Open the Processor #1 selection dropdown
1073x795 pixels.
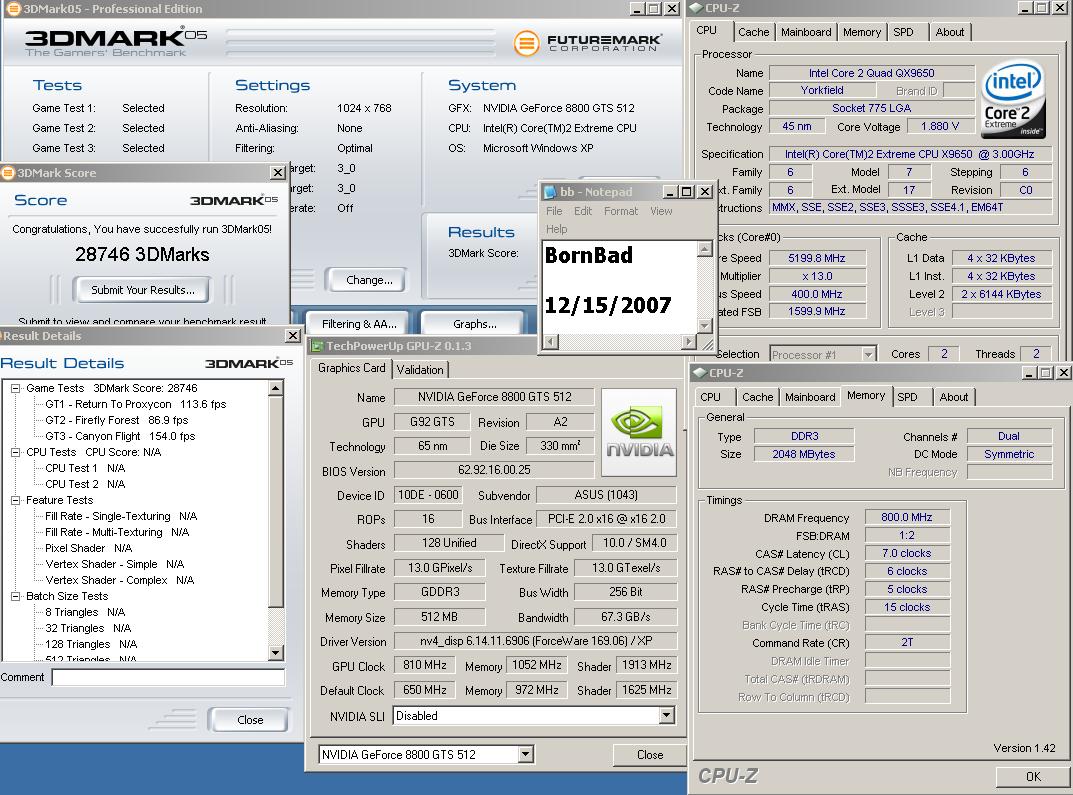coord(868,354)
